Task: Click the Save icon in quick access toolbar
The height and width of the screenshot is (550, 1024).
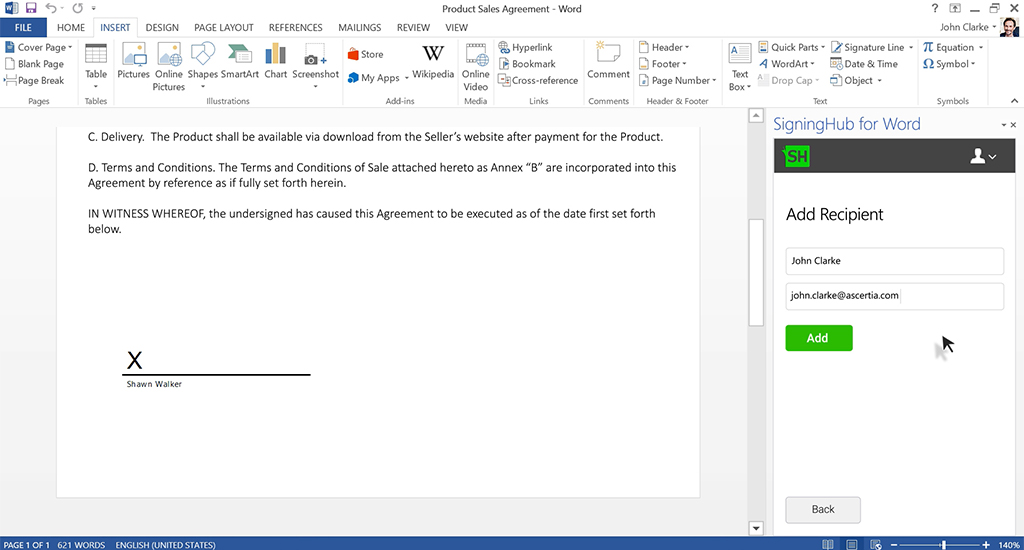Action: [x=31, y=8]
